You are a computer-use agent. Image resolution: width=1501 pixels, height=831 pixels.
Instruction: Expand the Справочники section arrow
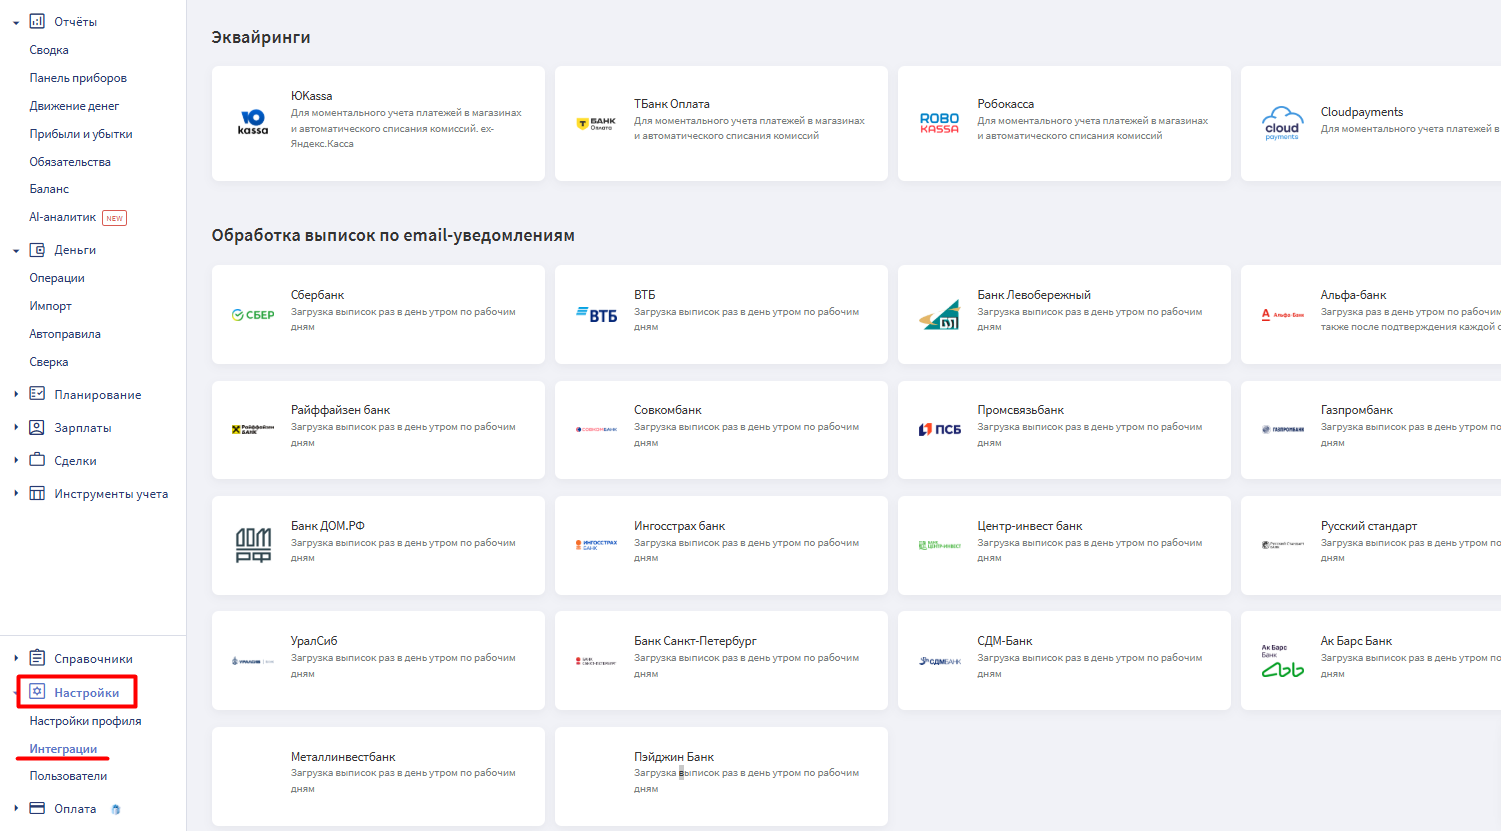pos(16,658)
